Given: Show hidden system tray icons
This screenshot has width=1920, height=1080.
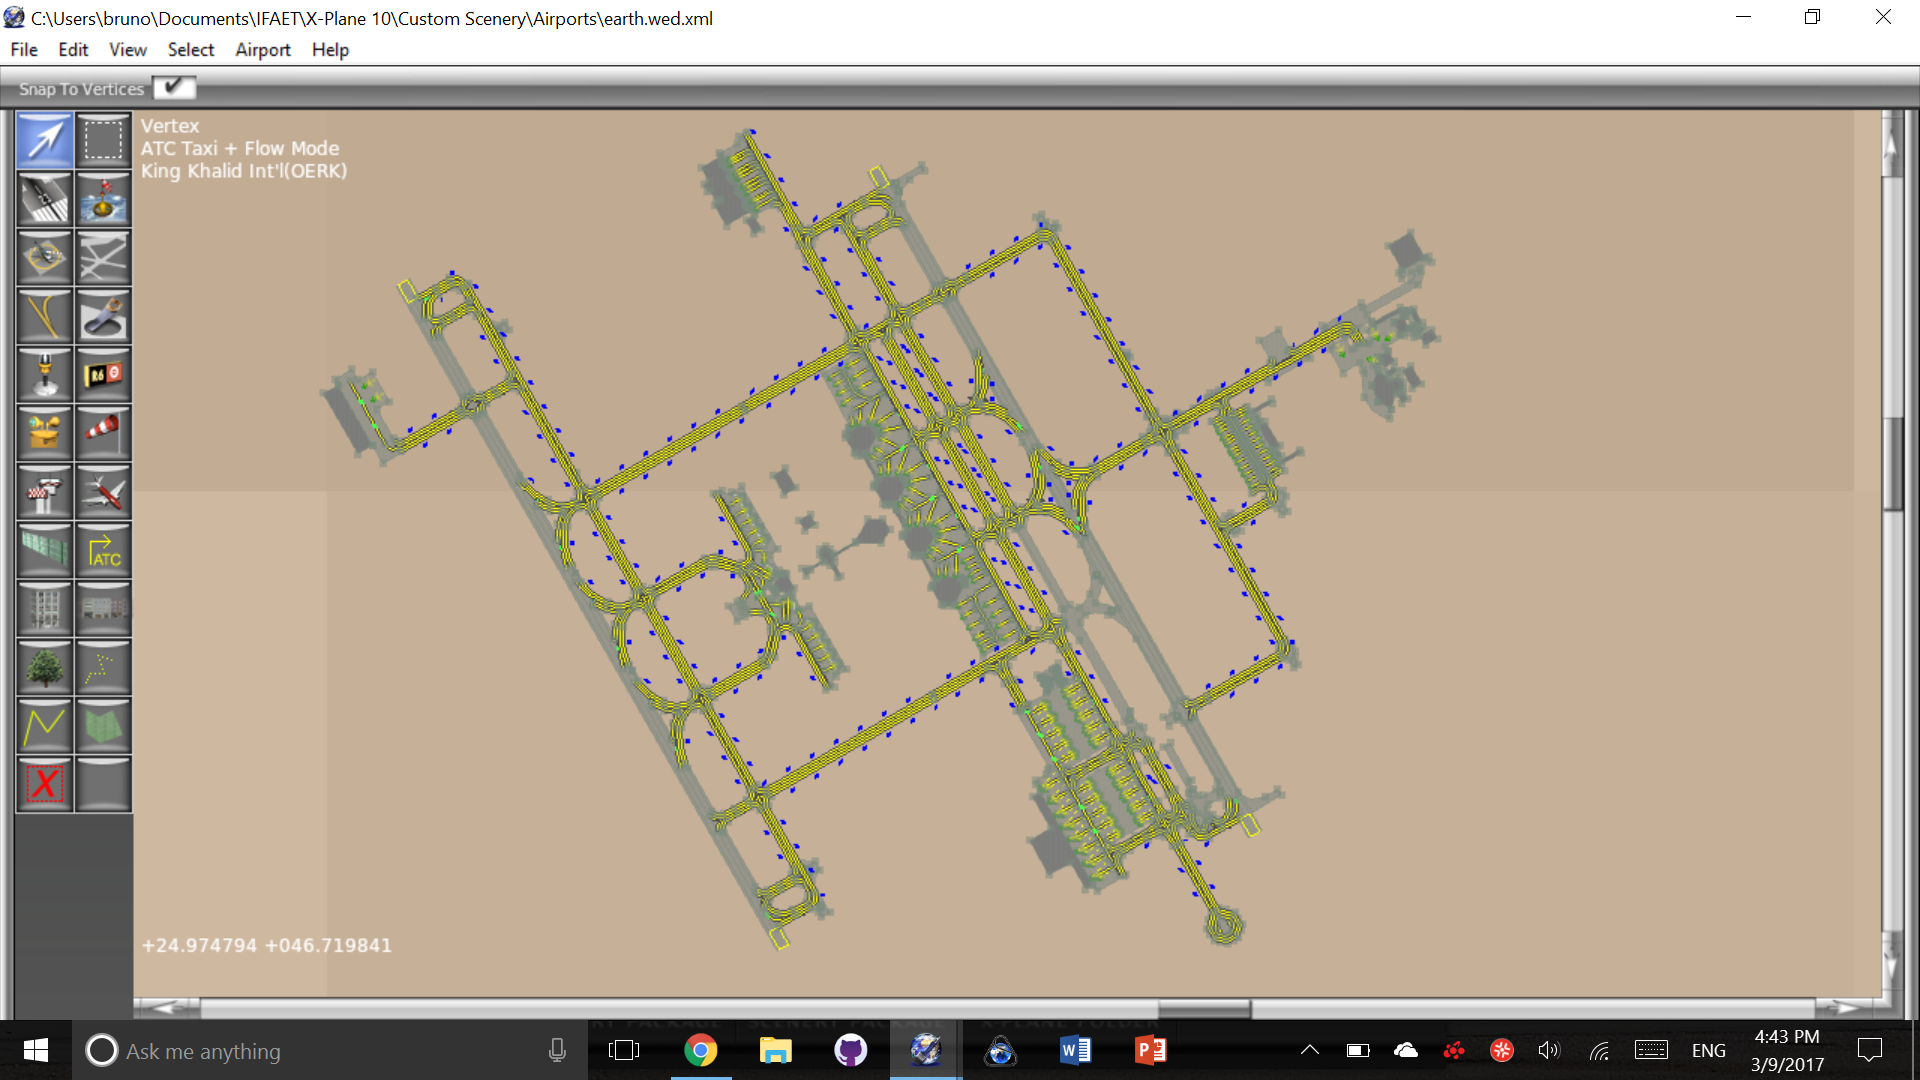Looking at the screenshot, I should [1309, 1050].
